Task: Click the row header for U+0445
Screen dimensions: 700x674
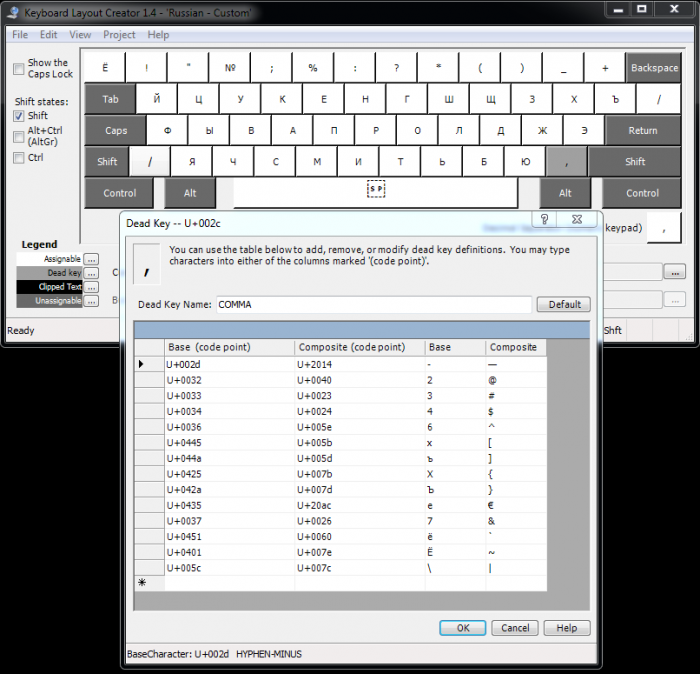Action: coord(149,443)
